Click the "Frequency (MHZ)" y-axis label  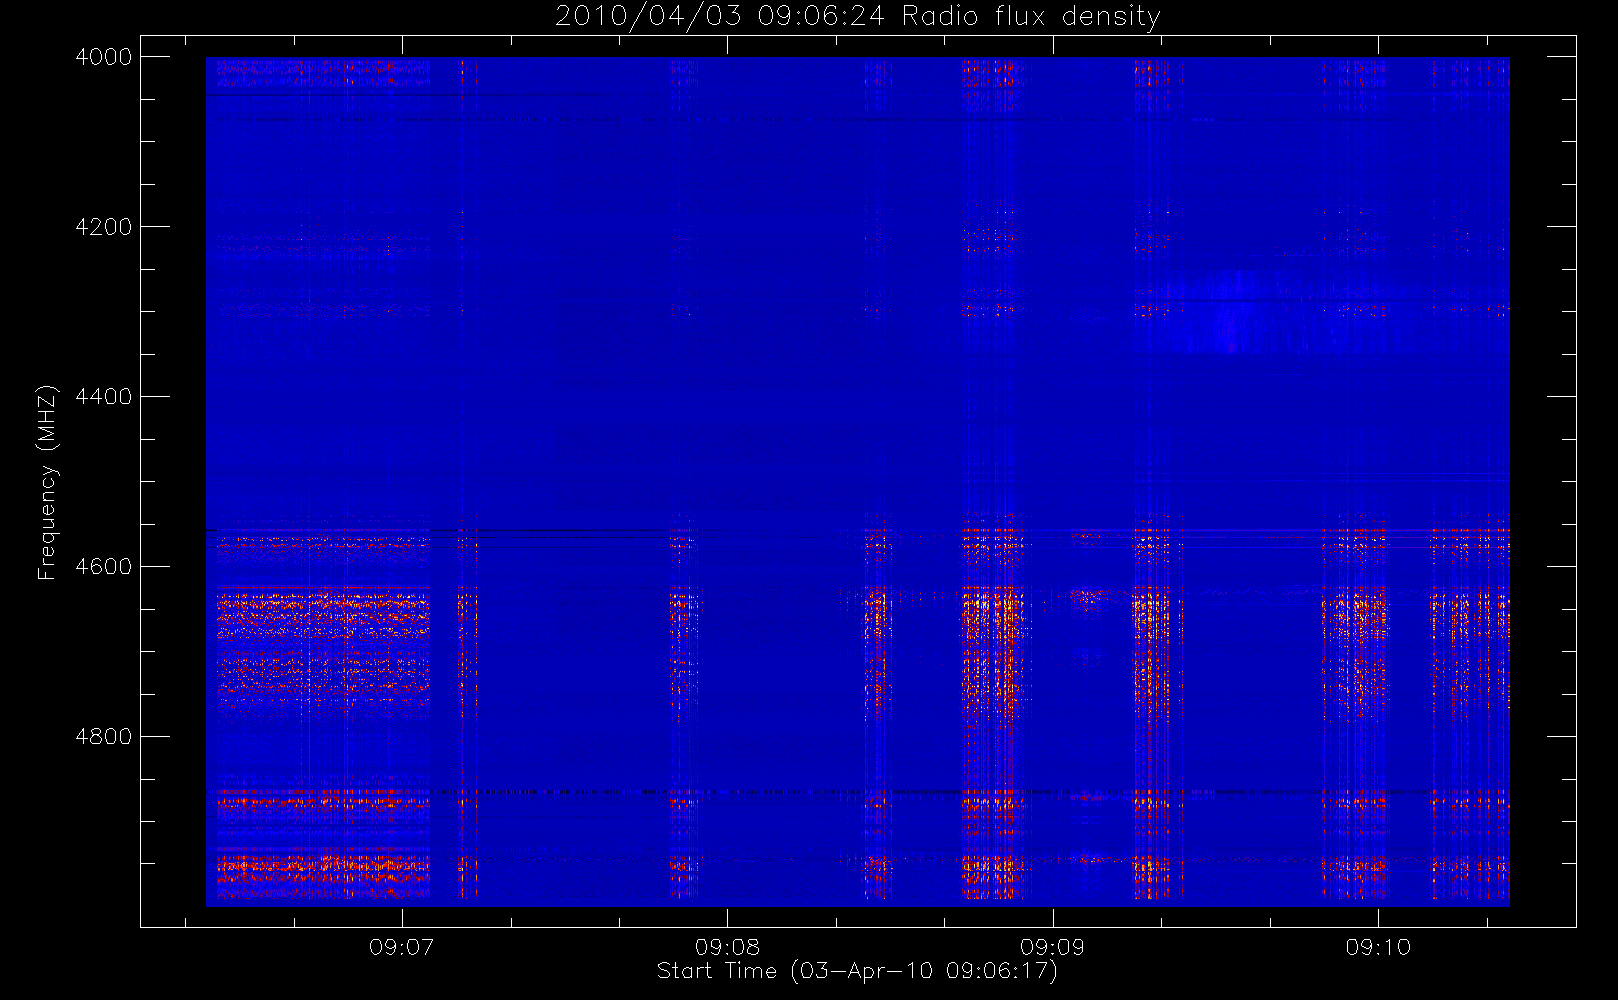pyautogui.click(x=46, y=483)
